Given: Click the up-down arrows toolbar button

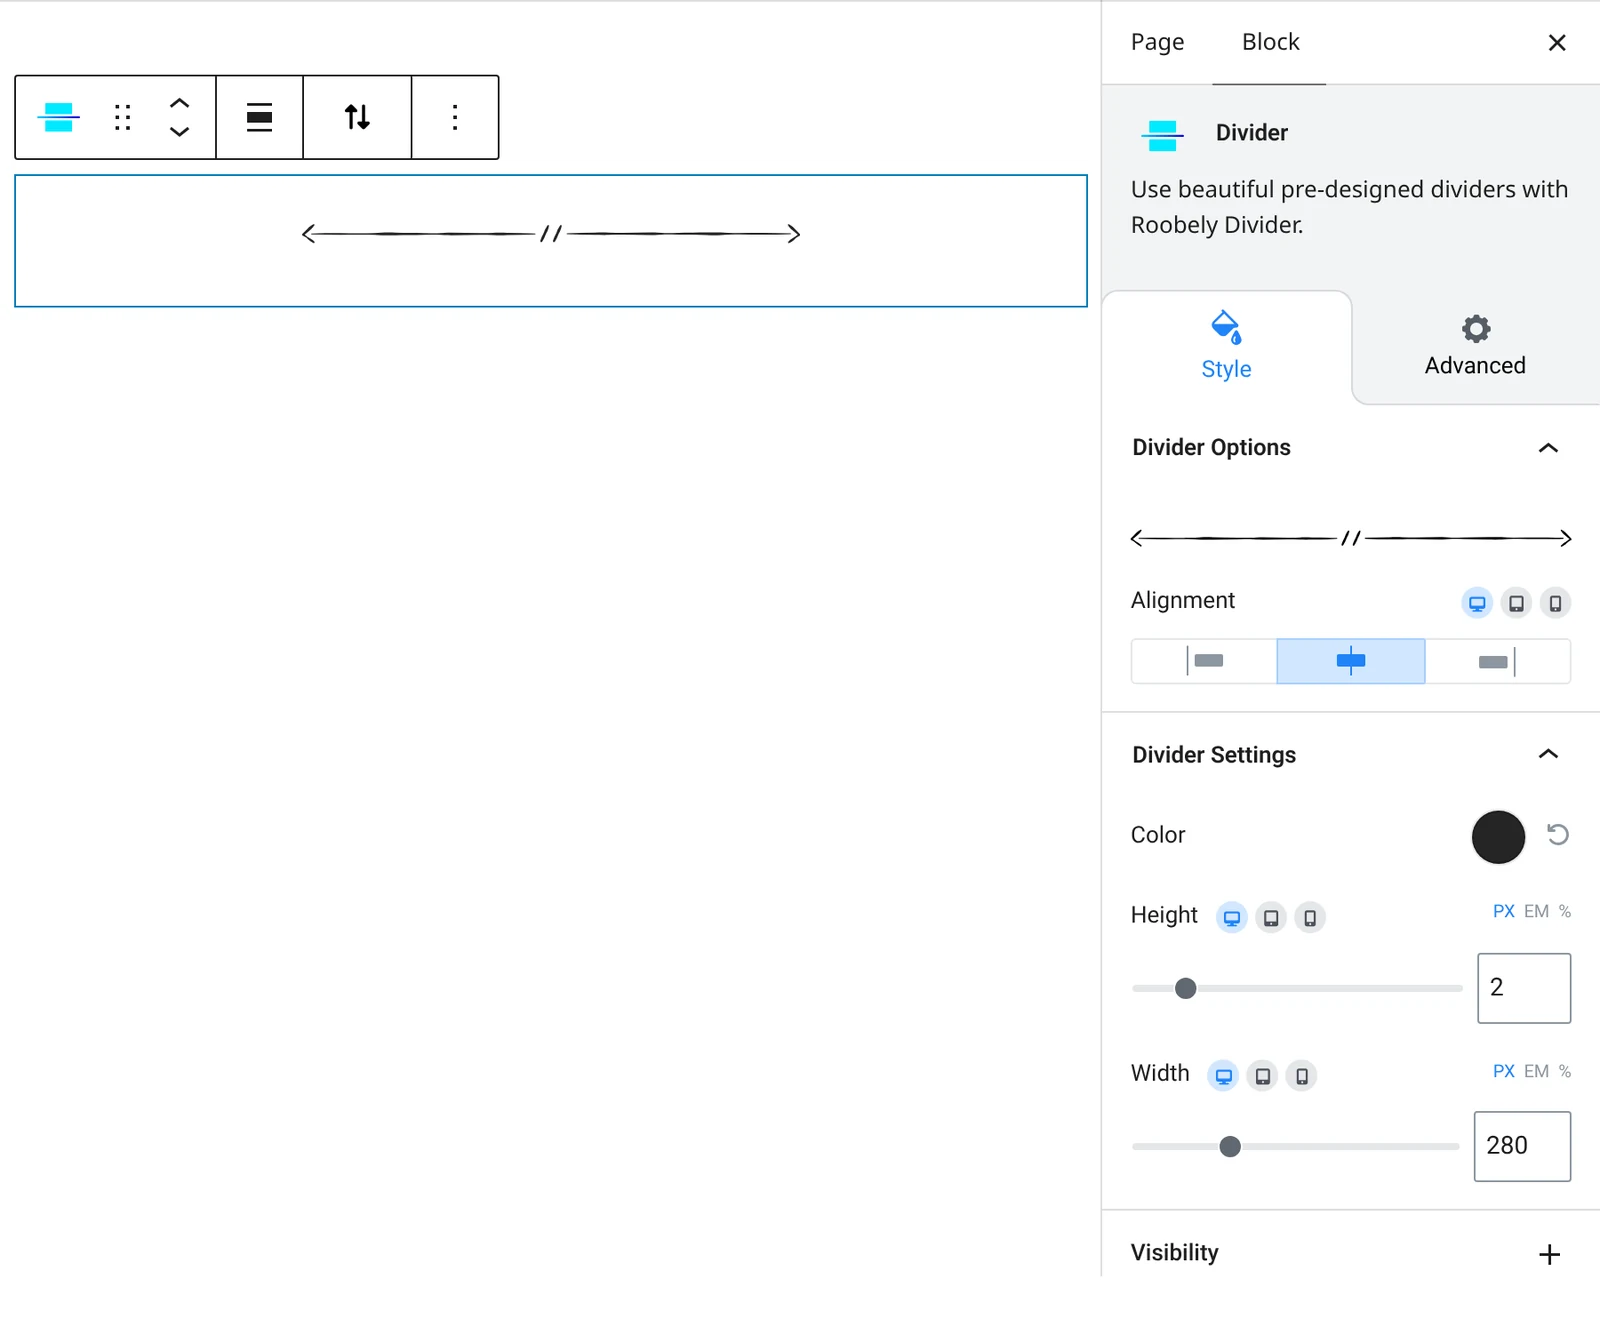Looking at the screenshot, I should pos(357,117).
